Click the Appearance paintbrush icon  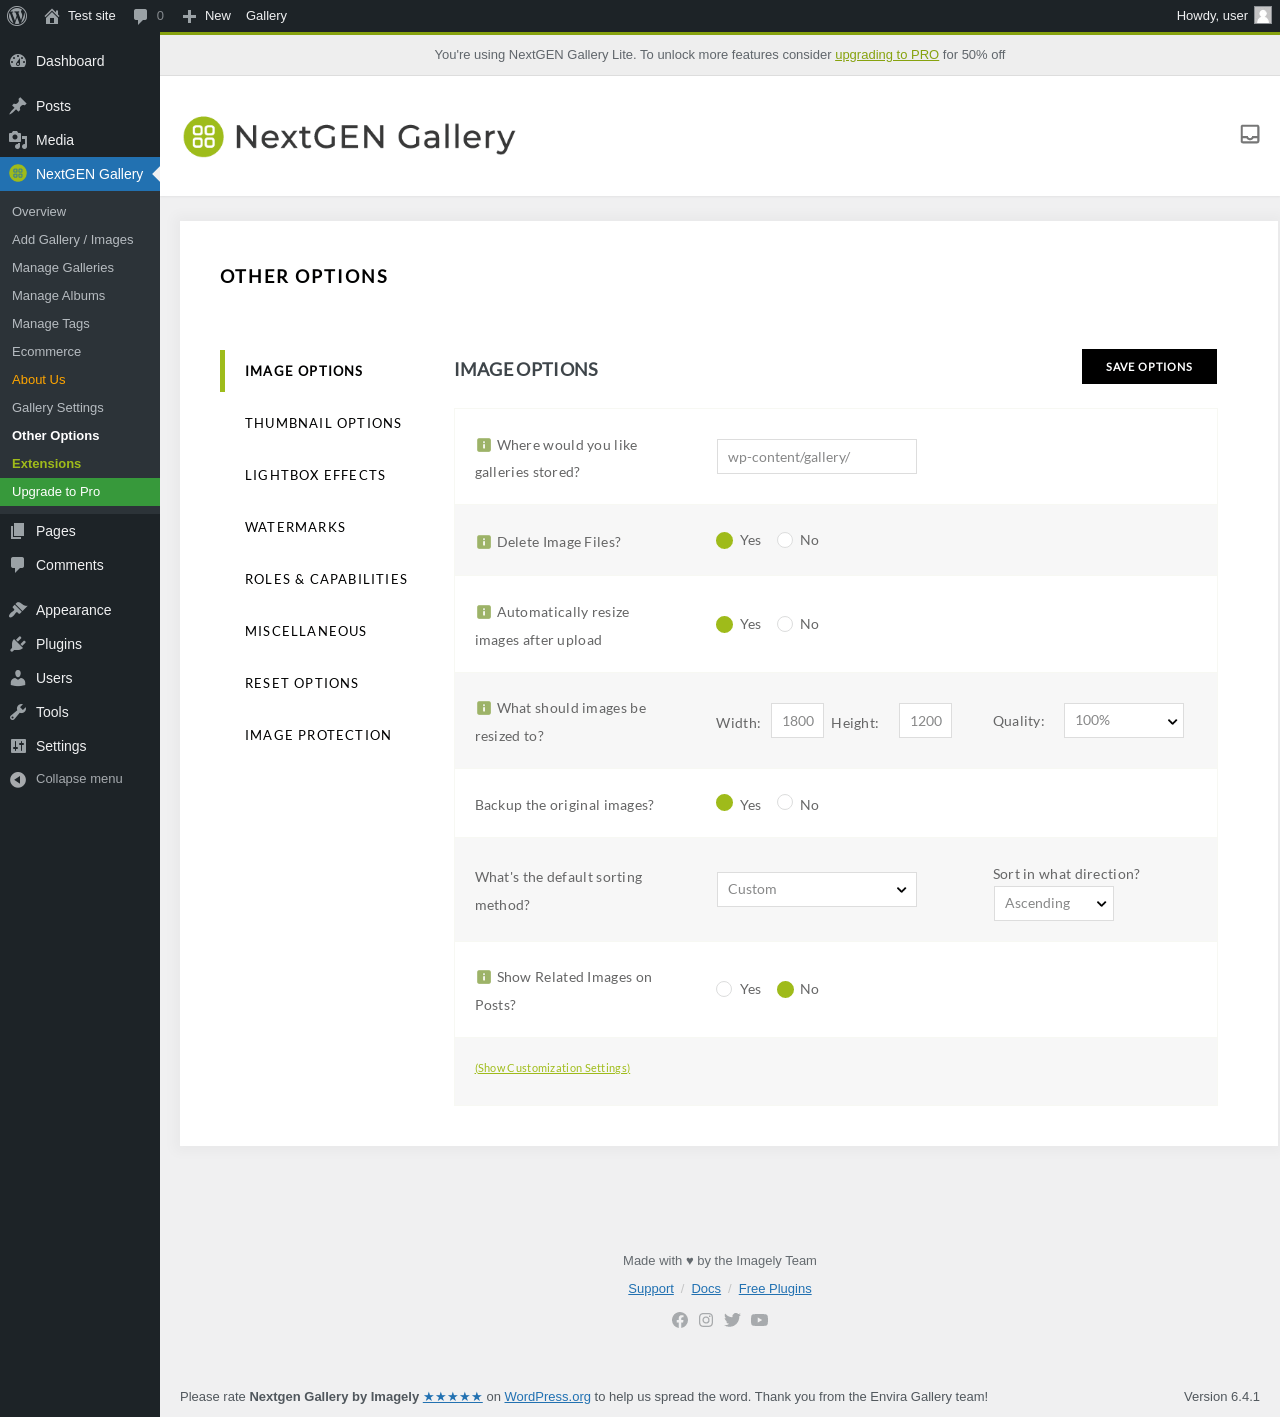pos(18,610)
